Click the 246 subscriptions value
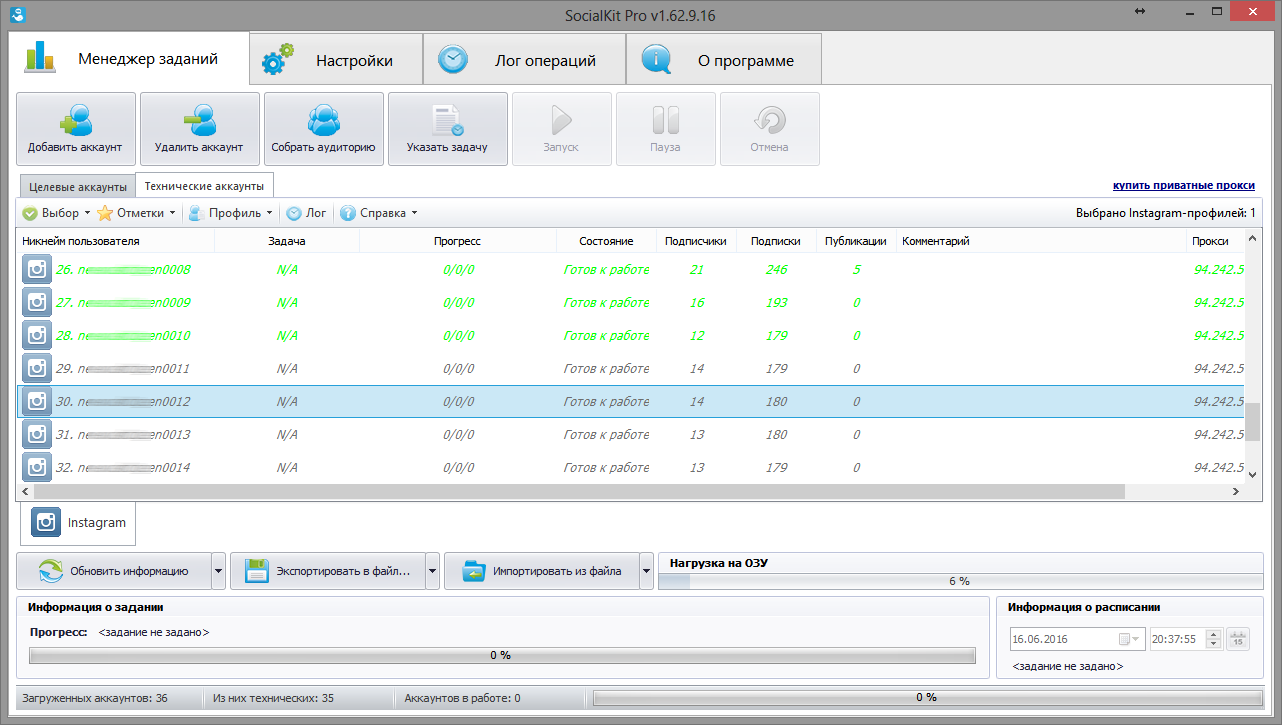This screenshot has width=1282, height=725. (776, 270)
